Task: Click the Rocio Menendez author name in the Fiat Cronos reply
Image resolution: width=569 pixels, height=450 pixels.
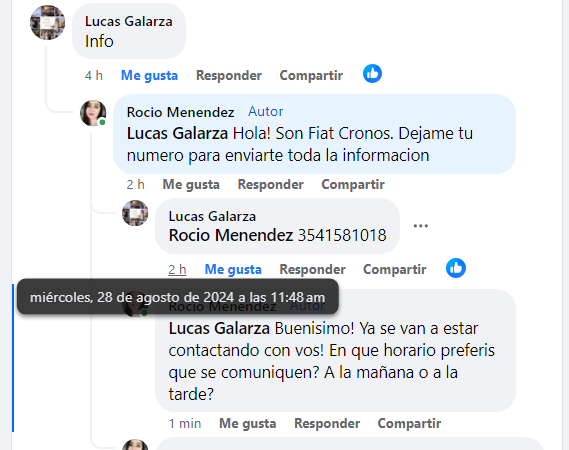Action: 180,112
